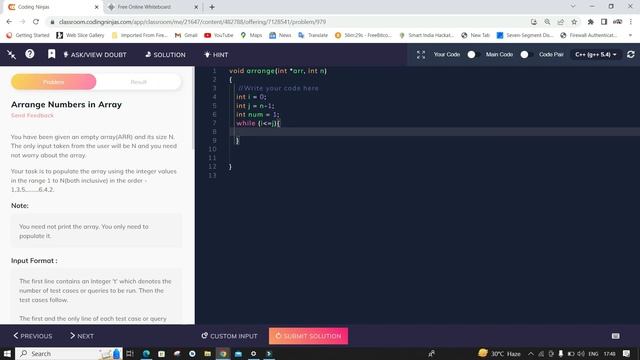Open the help question mark icon

(30, 54)
